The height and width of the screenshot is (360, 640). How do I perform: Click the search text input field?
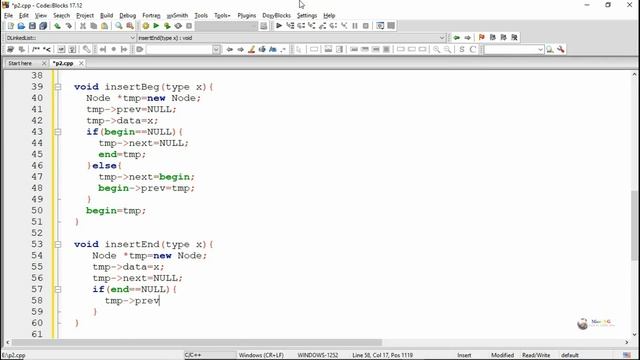[x=179, y=49]
